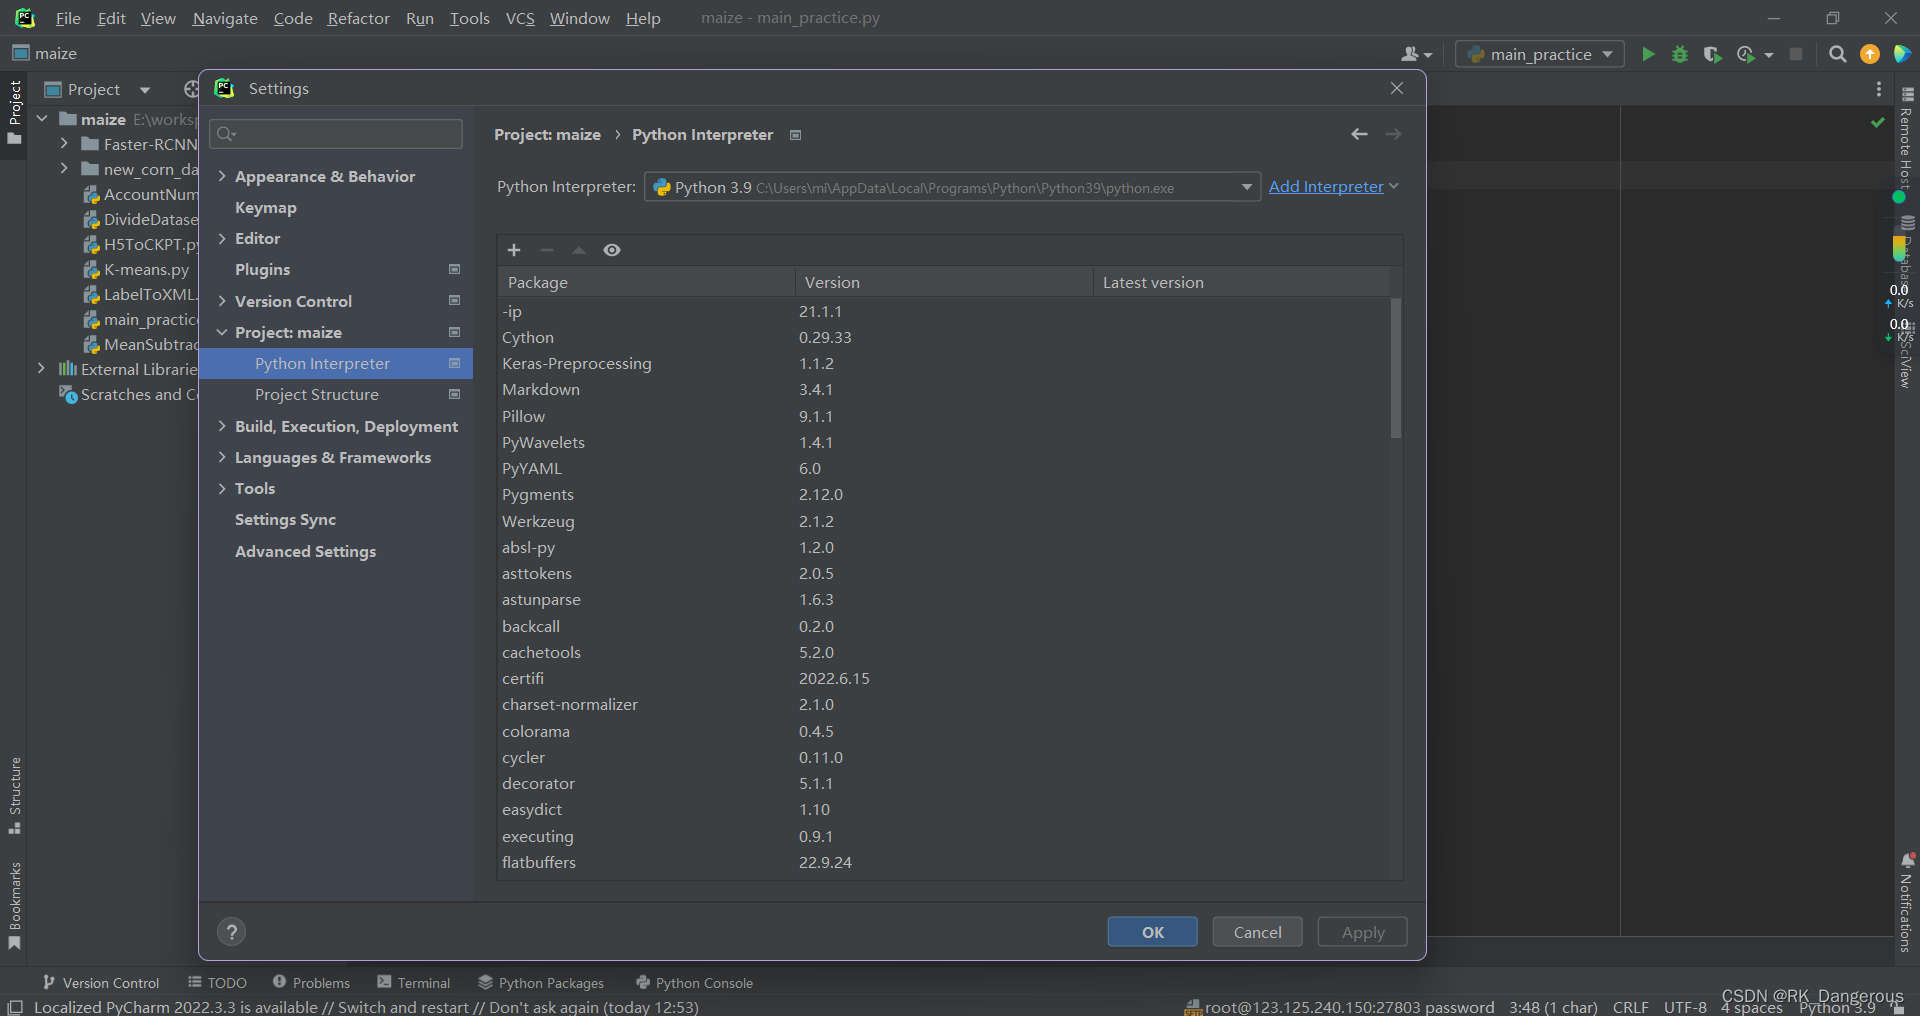Click UTF-8 encoding in status bar
This screenshot has height=1016, width=1920.
tap(1685, 1007)
